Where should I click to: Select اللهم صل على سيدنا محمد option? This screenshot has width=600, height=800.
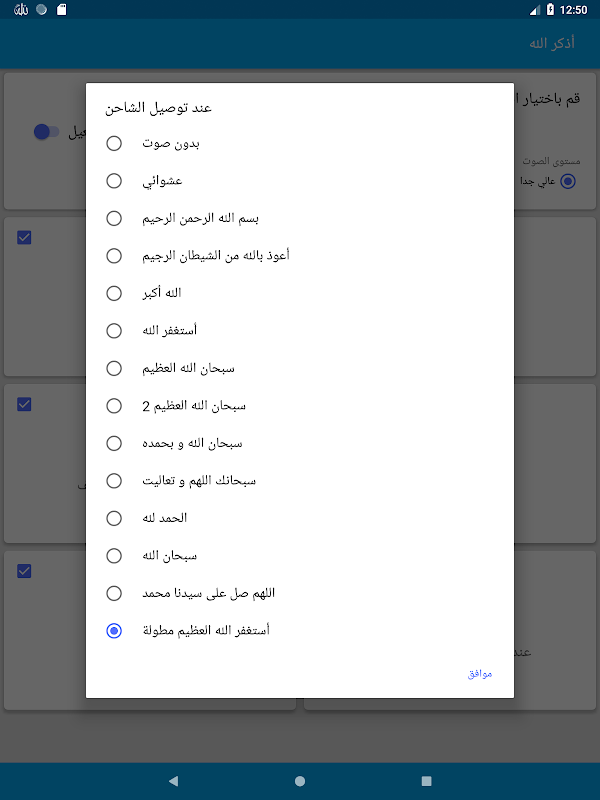pyautogui.click(x=300, y=593)
